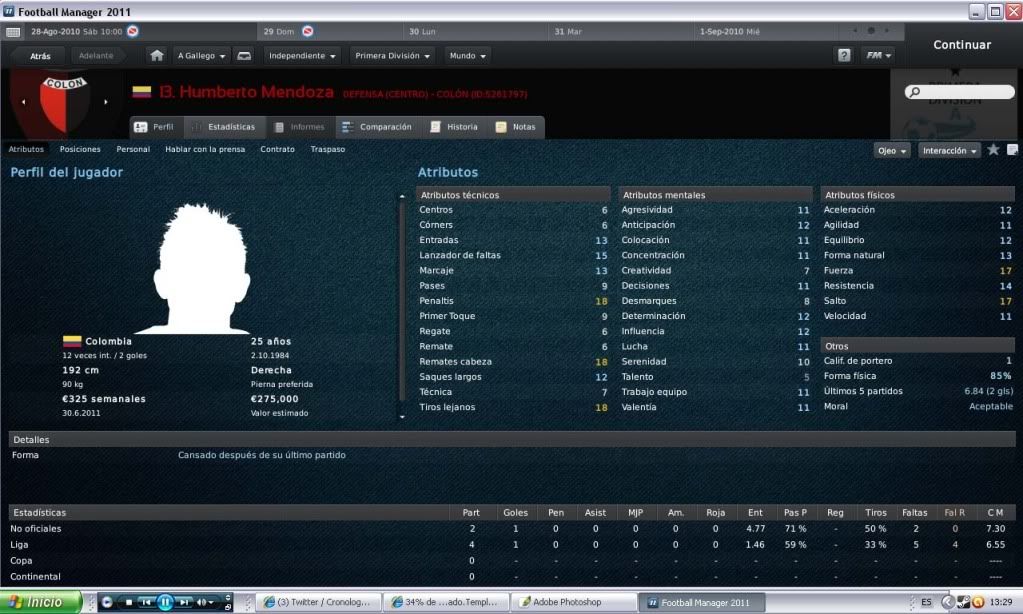
Task: Click the round dot between the date bar arrows
Action: tap(871, 31)
